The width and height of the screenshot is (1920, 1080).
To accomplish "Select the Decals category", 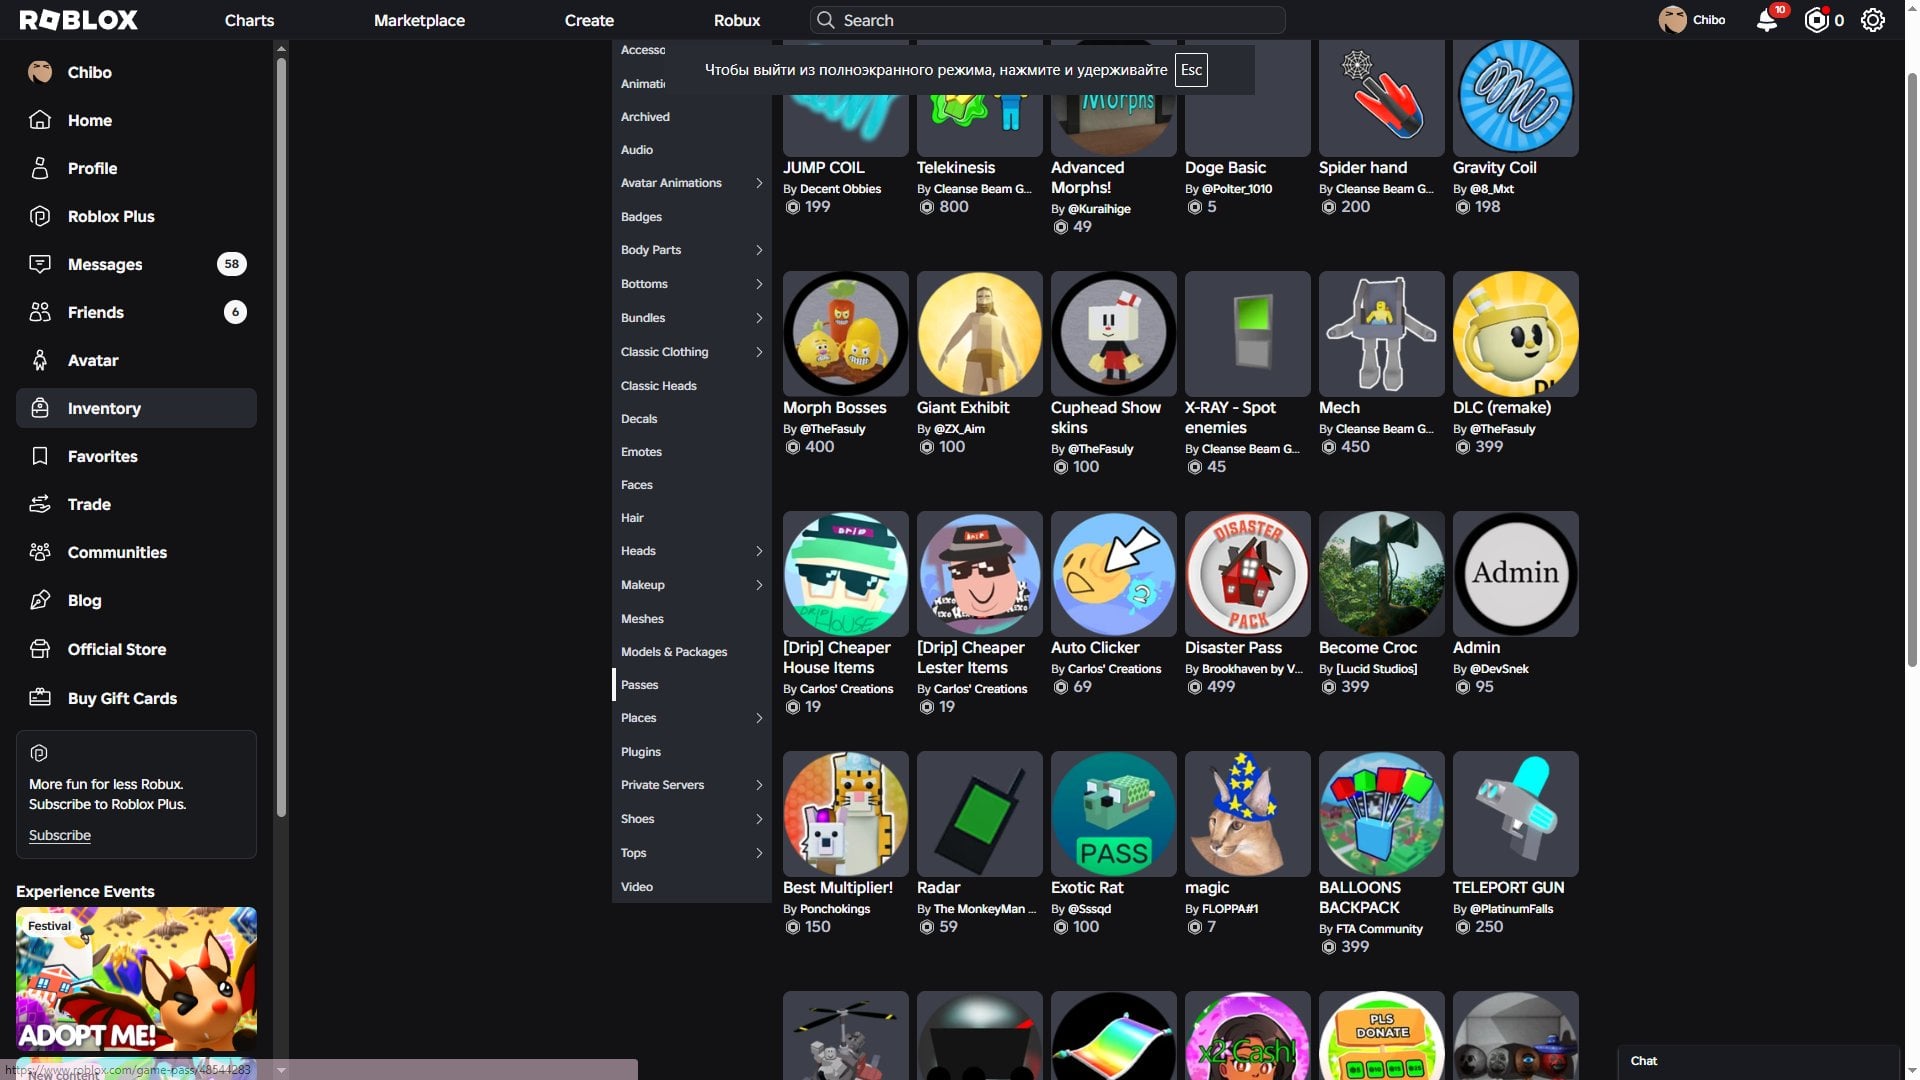I will click(691, 419).
